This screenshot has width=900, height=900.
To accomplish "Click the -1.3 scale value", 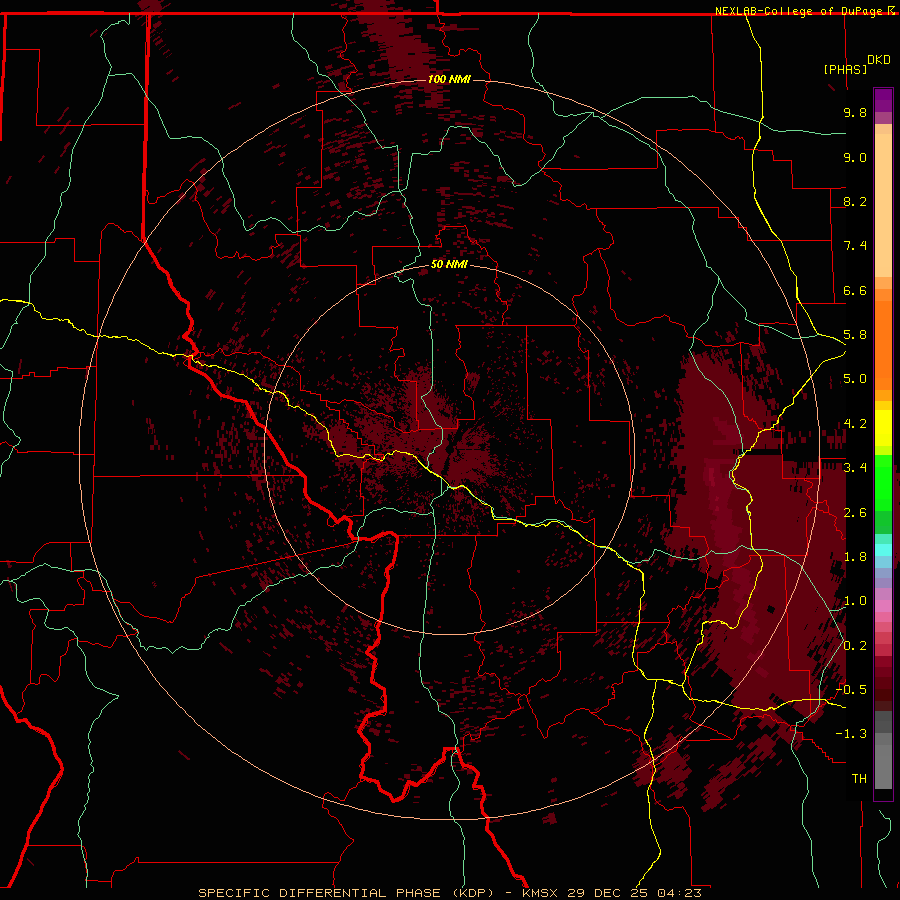I will 851,734.
